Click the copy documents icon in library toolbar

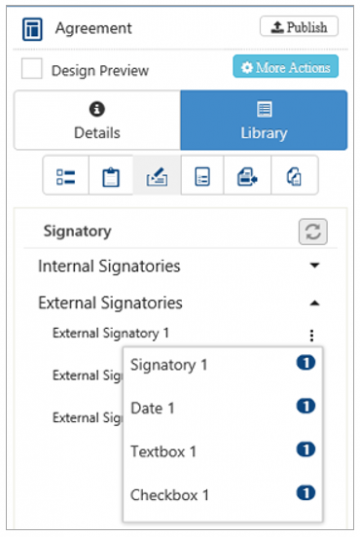click(294, 176)
